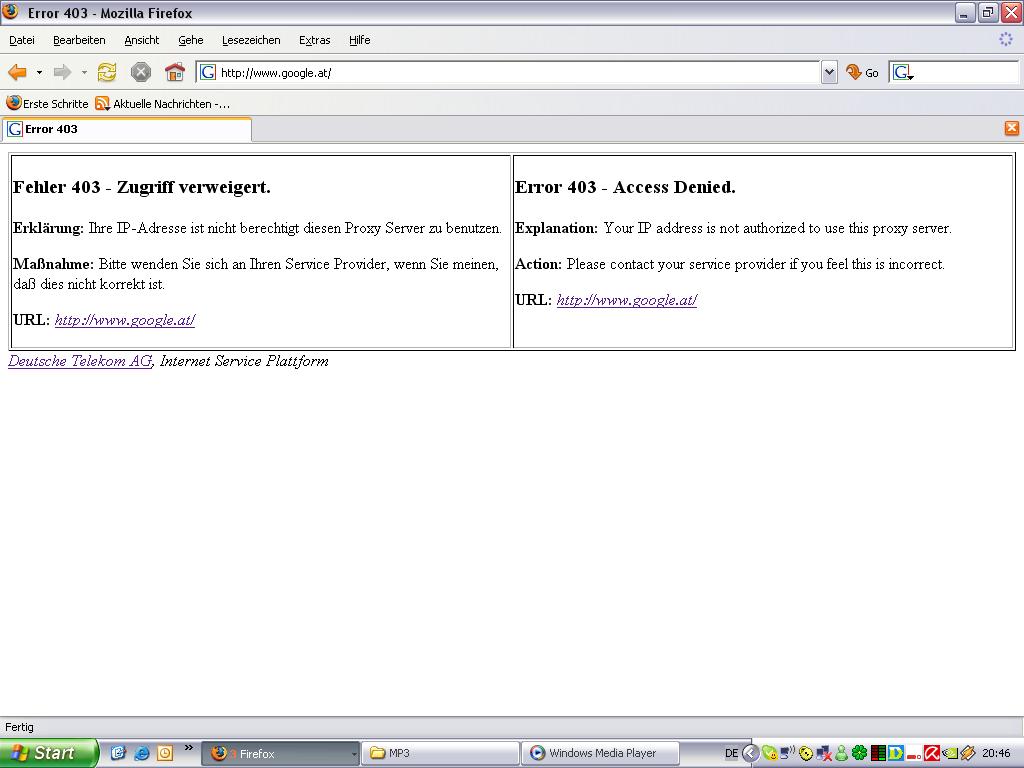Open the Aktuelle Nachrichten feed bookmark

tap(163, 103)
